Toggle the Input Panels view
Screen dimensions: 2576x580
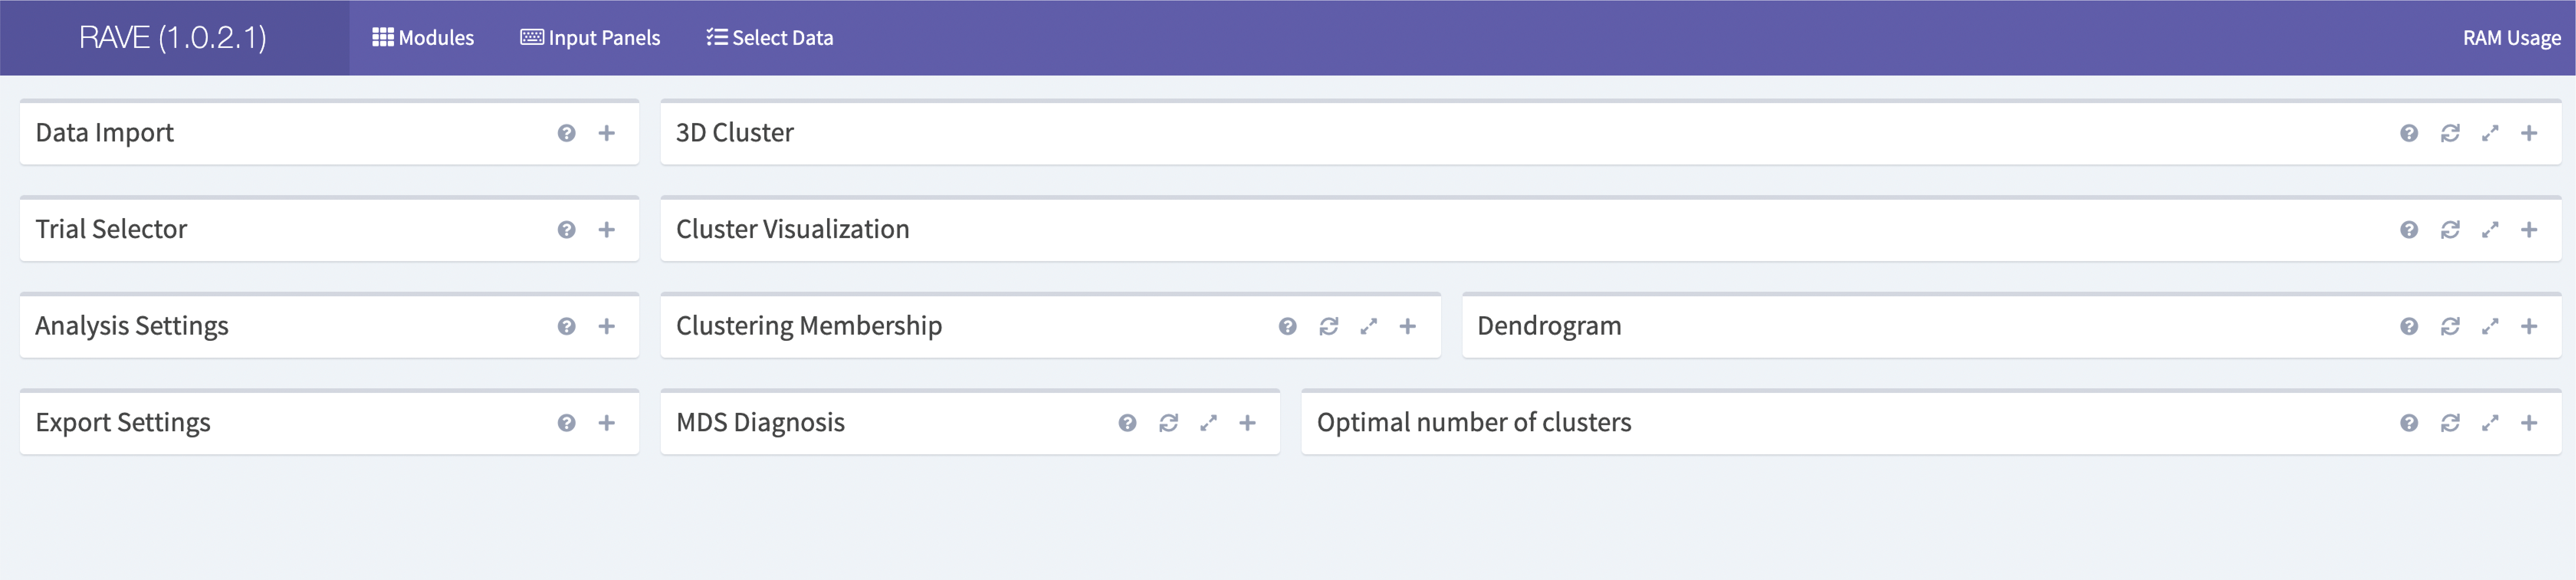coord(590,38)
